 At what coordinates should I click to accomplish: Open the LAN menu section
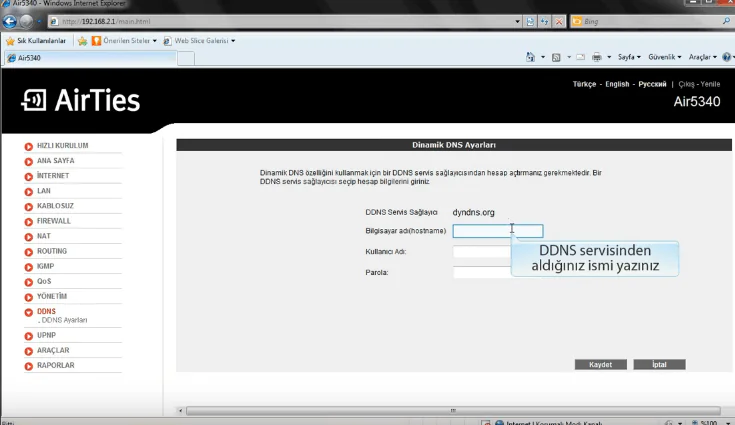tap(44, 191)
